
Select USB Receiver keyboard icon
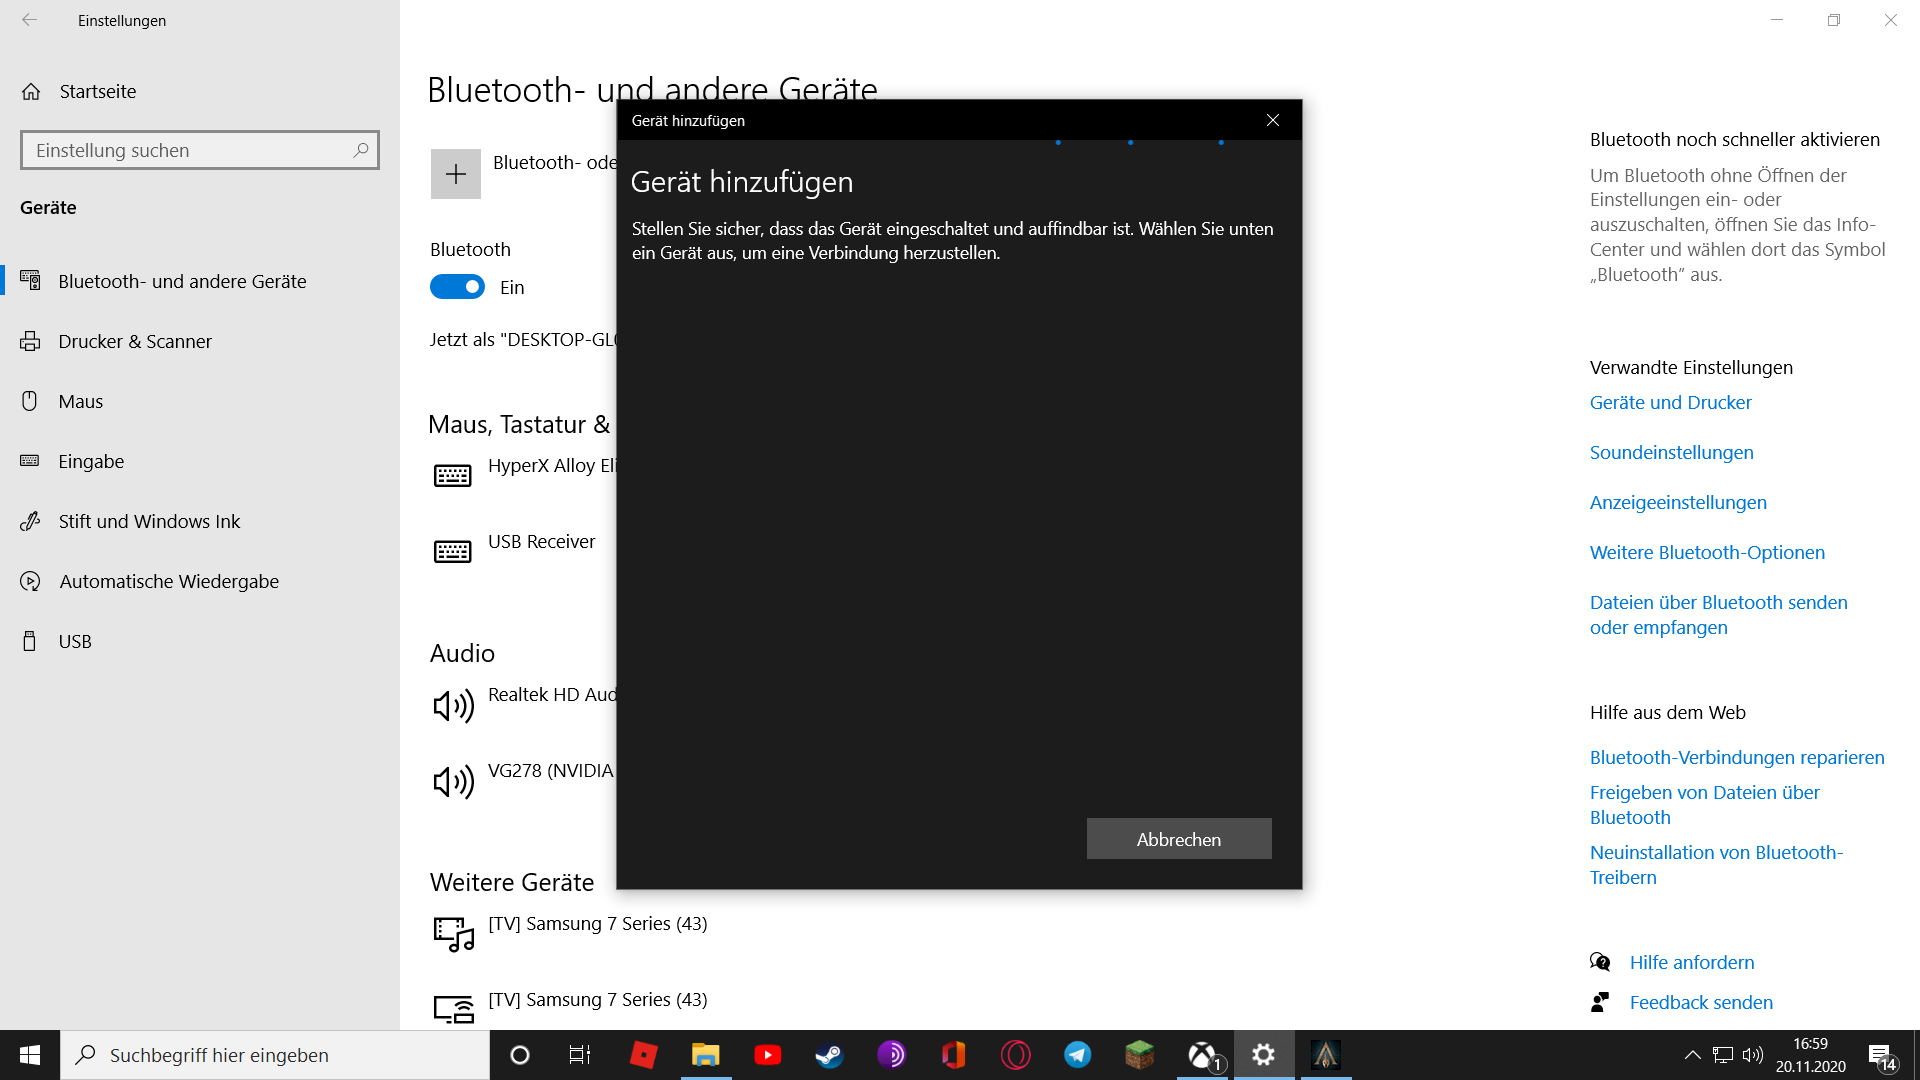[453, 551]
